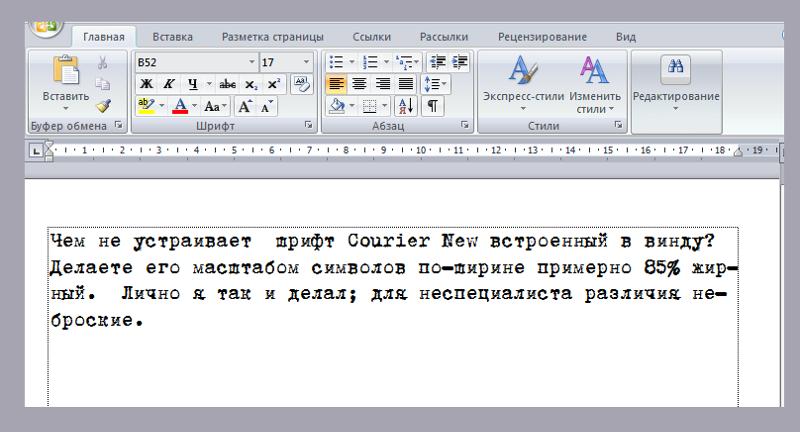Screen dimensions: 800x432
Task: Open the Разметка страницы tab
Action: click(x=272, y=37)
